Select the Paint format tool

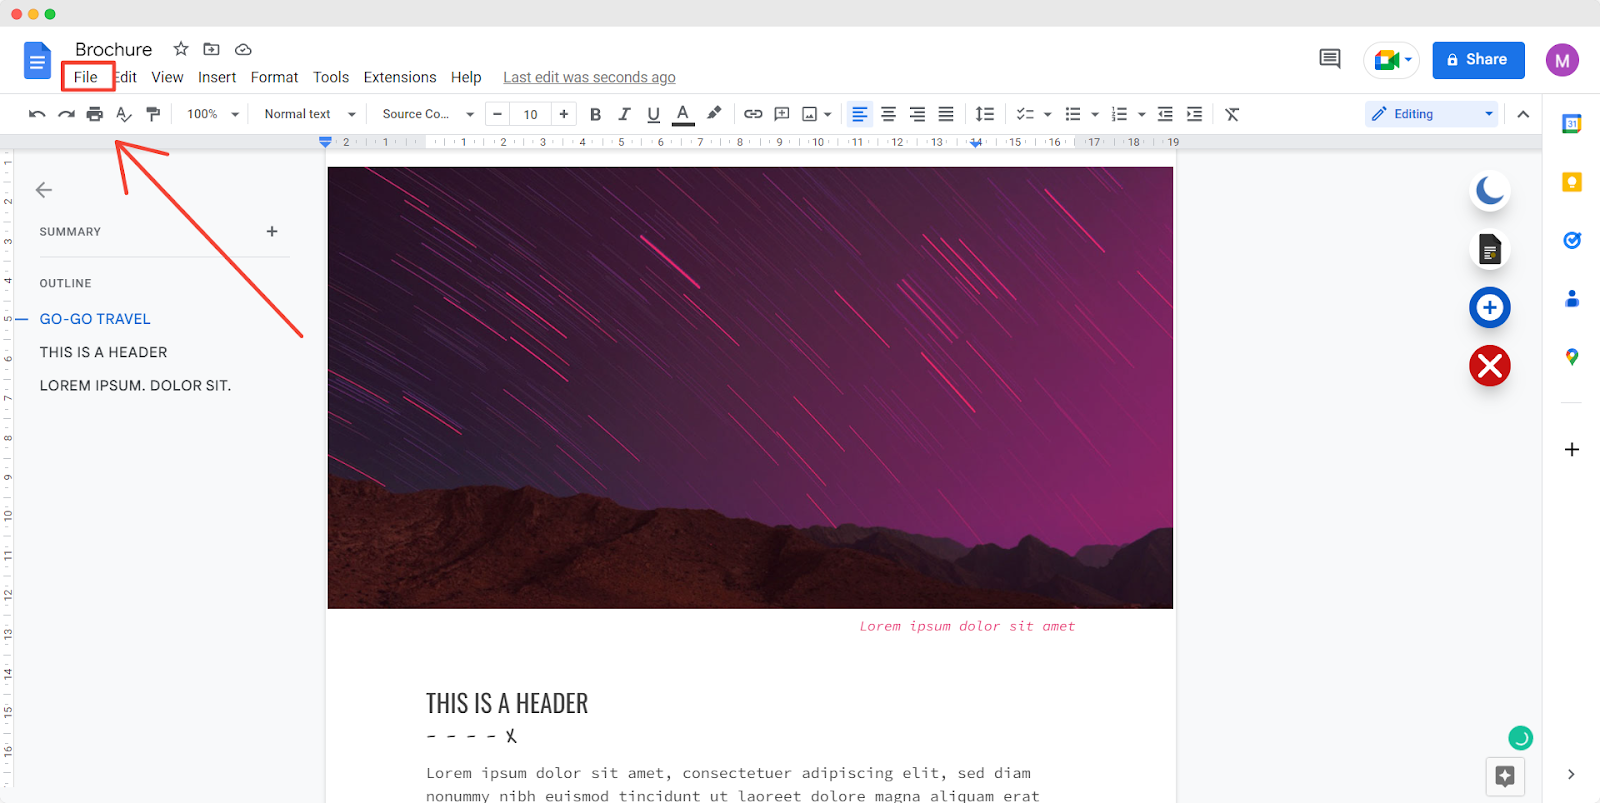point(153,114)
